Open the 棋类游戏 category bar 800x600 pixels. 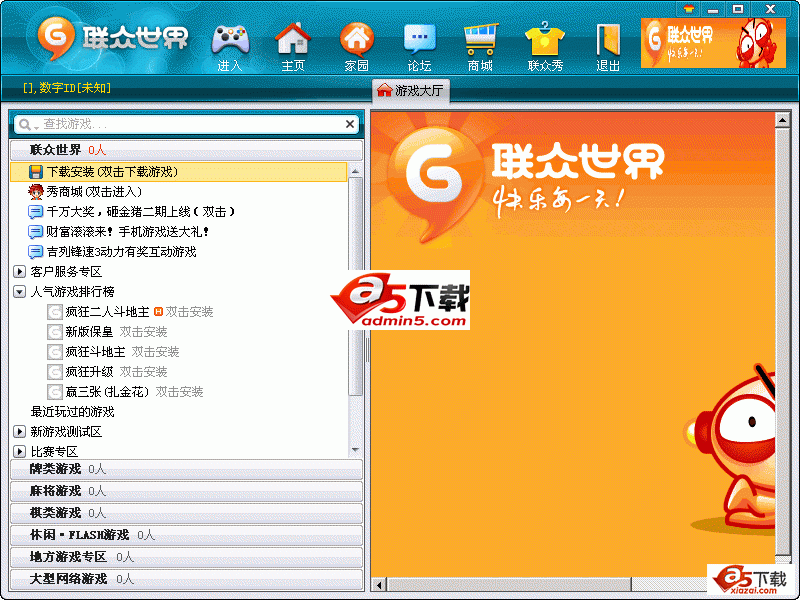point(186,513)
